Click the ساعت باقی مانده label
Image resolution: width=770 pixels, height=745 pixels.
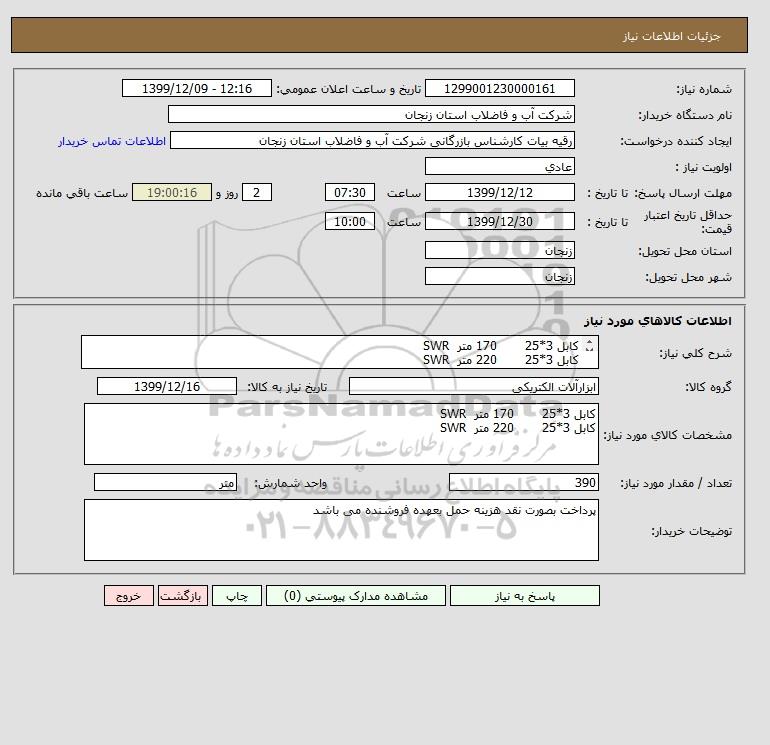(x=82, y=193)
